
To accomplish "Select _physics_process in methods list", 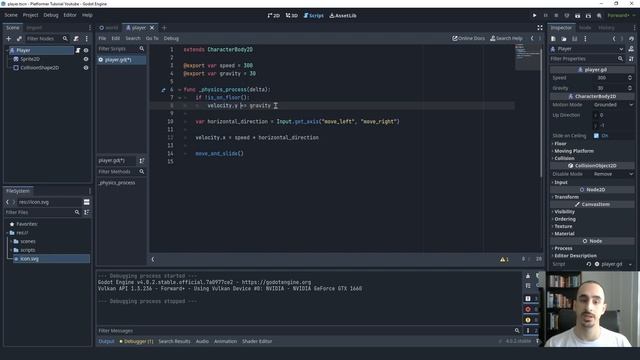I will click(x=117, y=183).
